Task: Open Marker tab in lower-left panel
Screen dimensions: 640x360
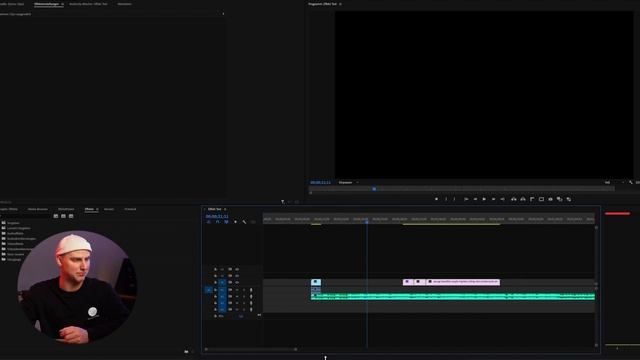Action: (x=109, y=209)
